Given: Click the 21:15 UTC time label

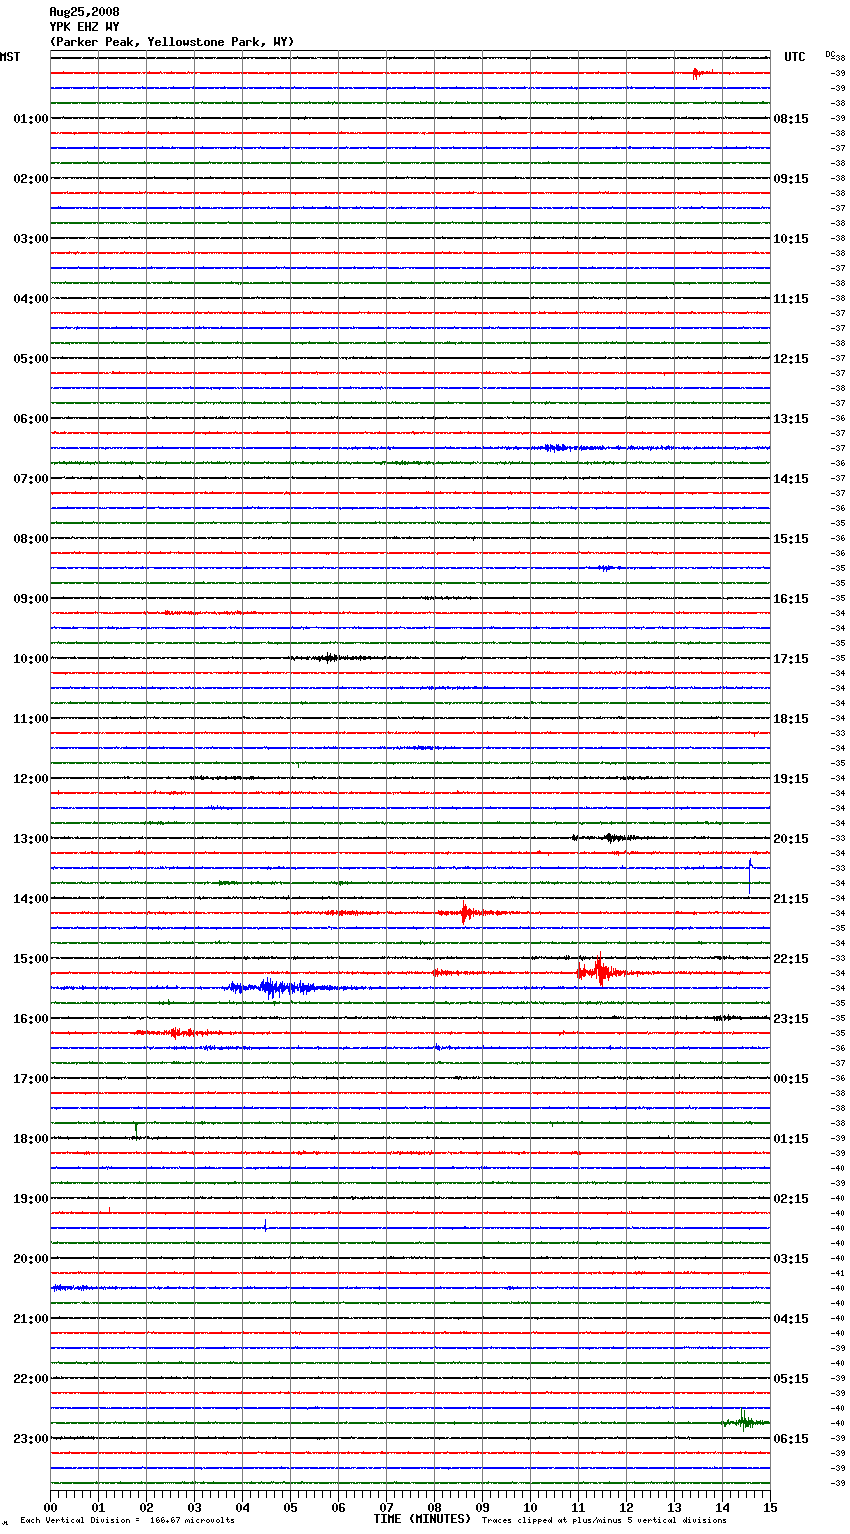Looking at the screenshot, I should click(791, 899).
